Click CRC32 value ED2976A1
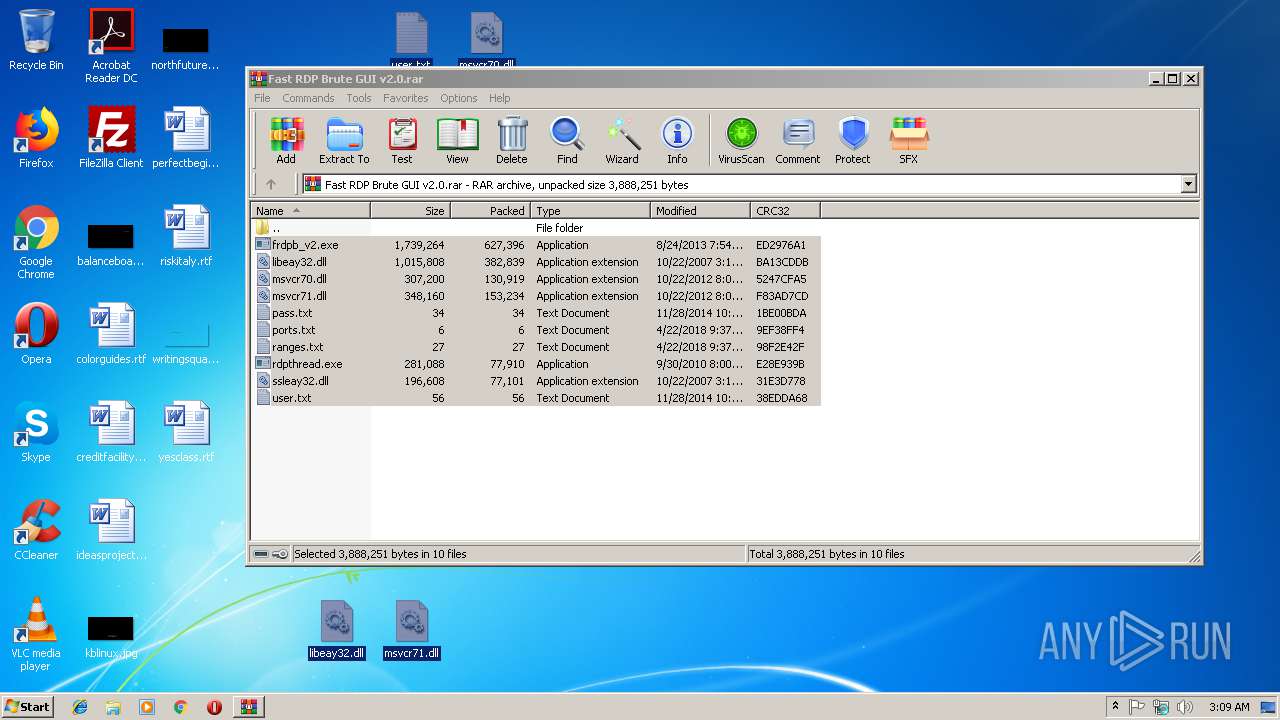1280x720 pixels. (781, 245)
